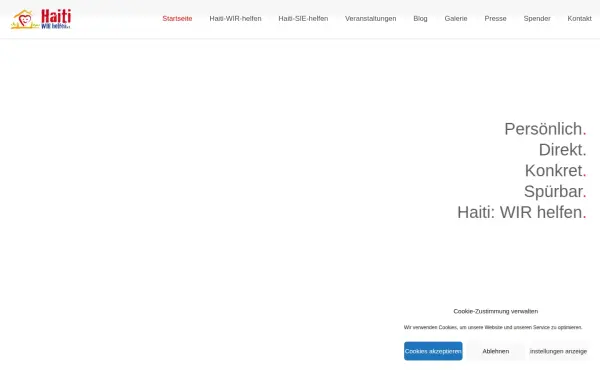This screenshot has height=375, width=600.
Task: Accept cookies with 'Cookies akzeptieren' button
Action: tap(433, 351)
